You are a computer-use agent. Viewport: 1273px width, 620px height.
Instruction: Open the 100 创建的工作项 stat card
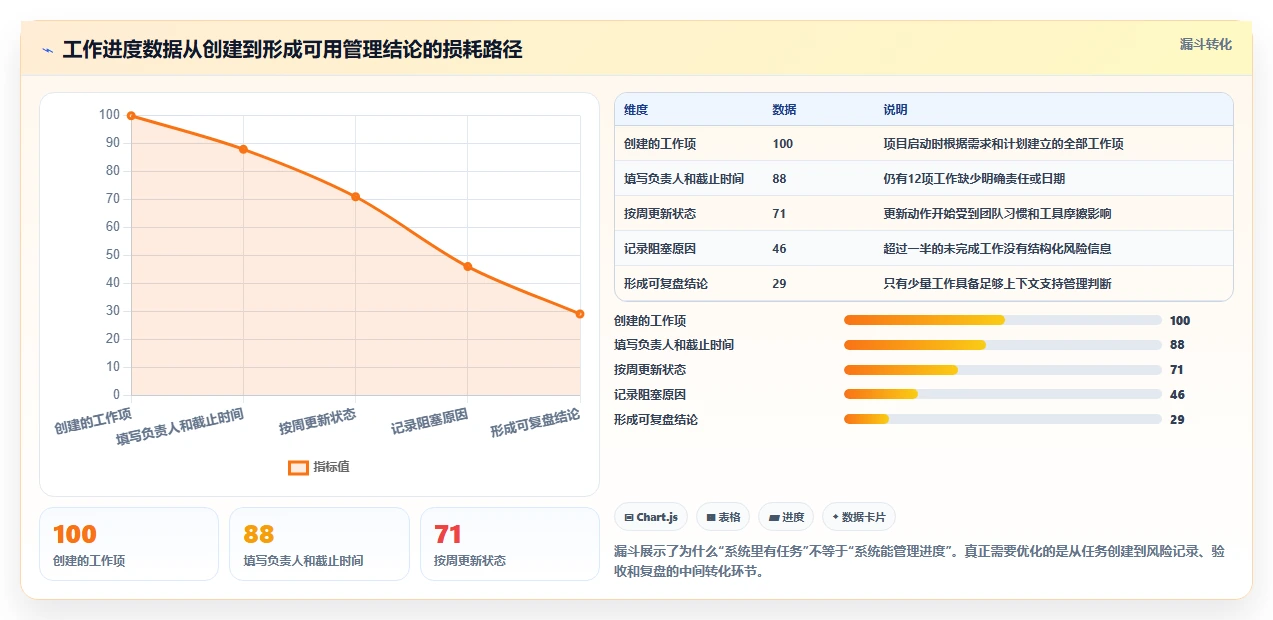129,544
